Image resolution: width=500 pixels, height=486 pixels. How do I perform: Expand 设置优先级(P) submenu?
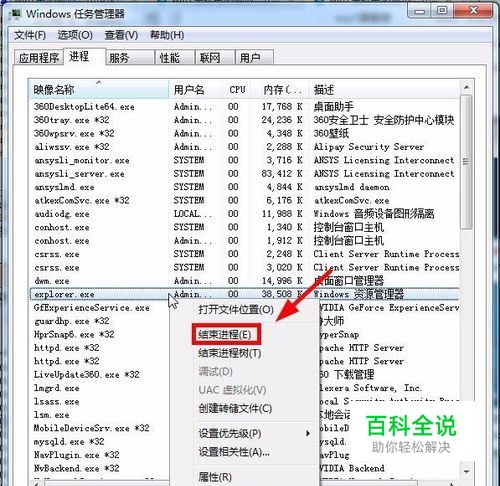(255, 433)
